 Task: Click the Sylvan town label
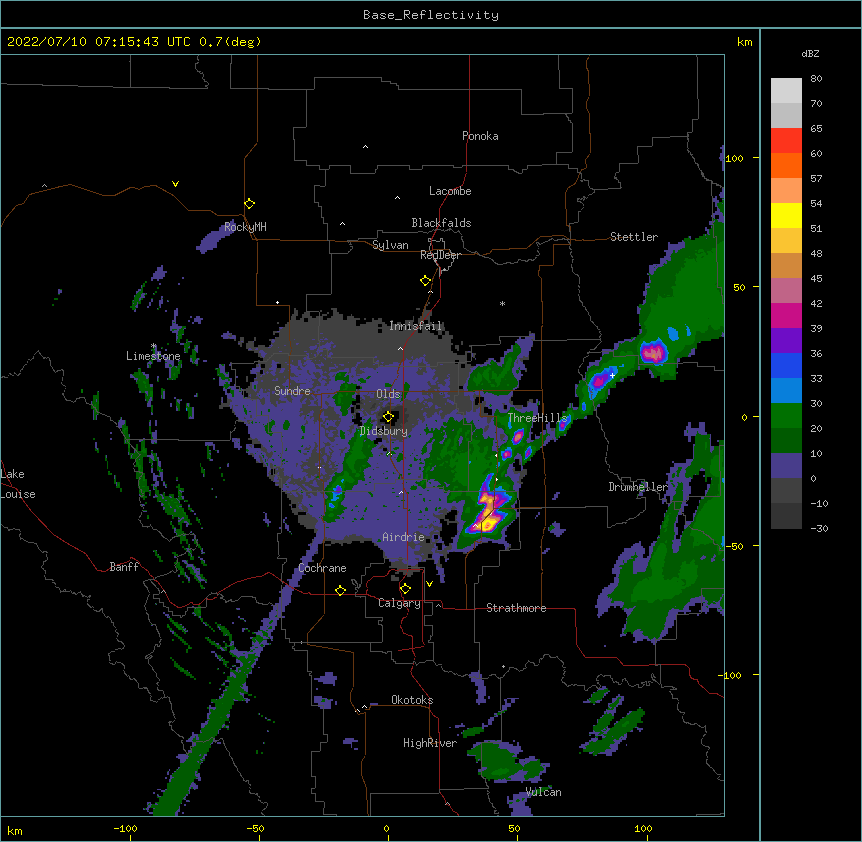(390, 245)
